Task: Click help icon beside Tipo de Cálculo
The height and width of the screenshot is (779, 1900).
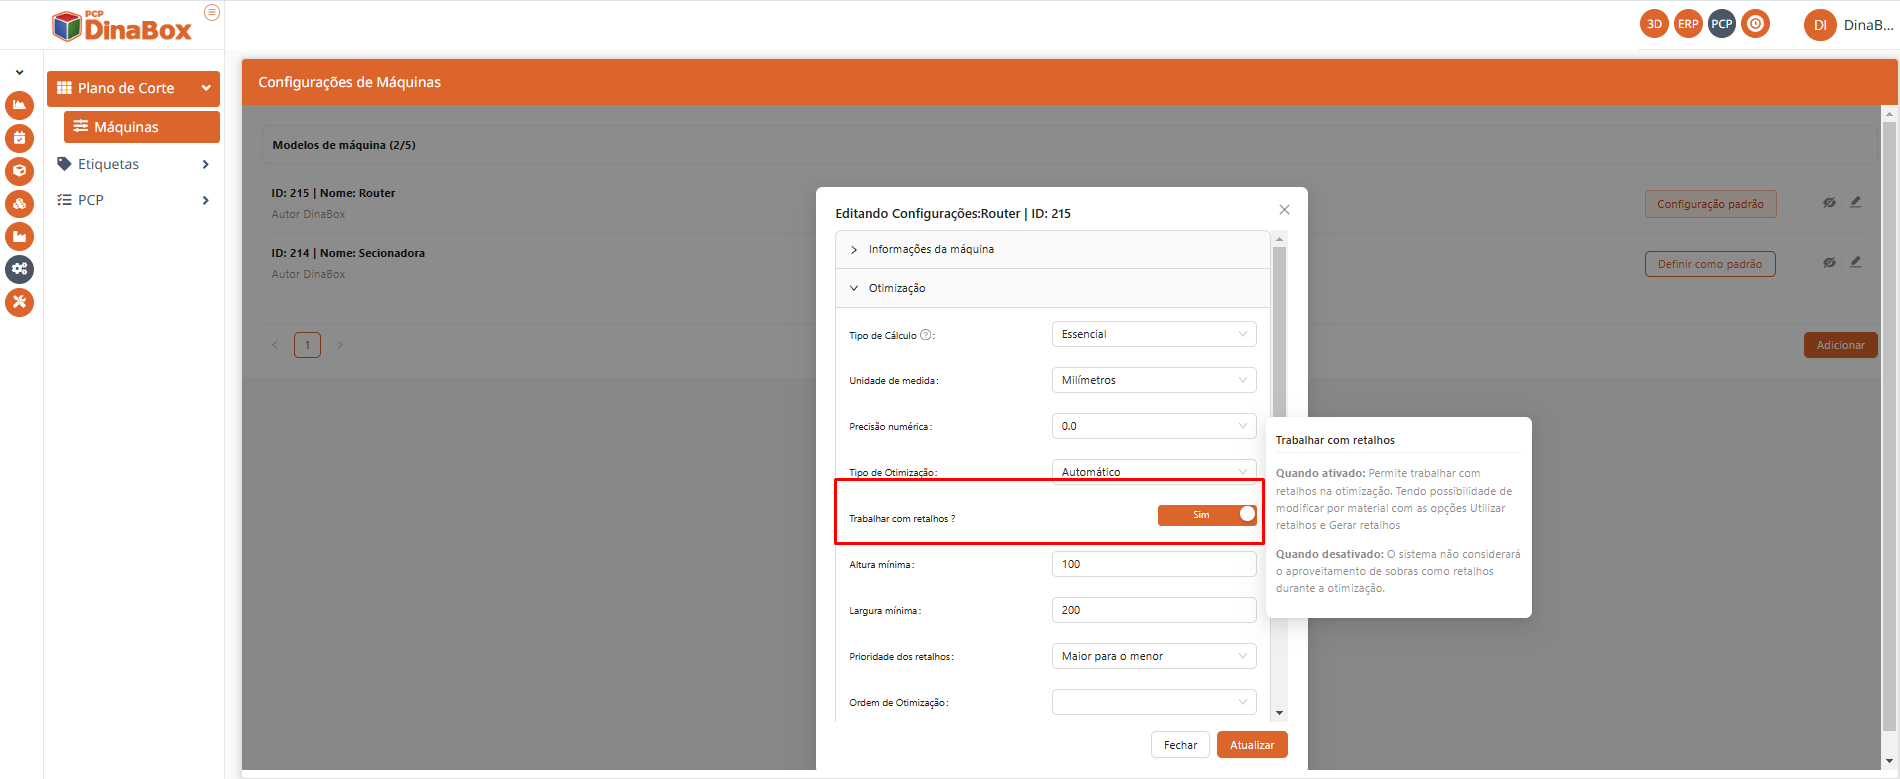Action: [x=925, y=335]
